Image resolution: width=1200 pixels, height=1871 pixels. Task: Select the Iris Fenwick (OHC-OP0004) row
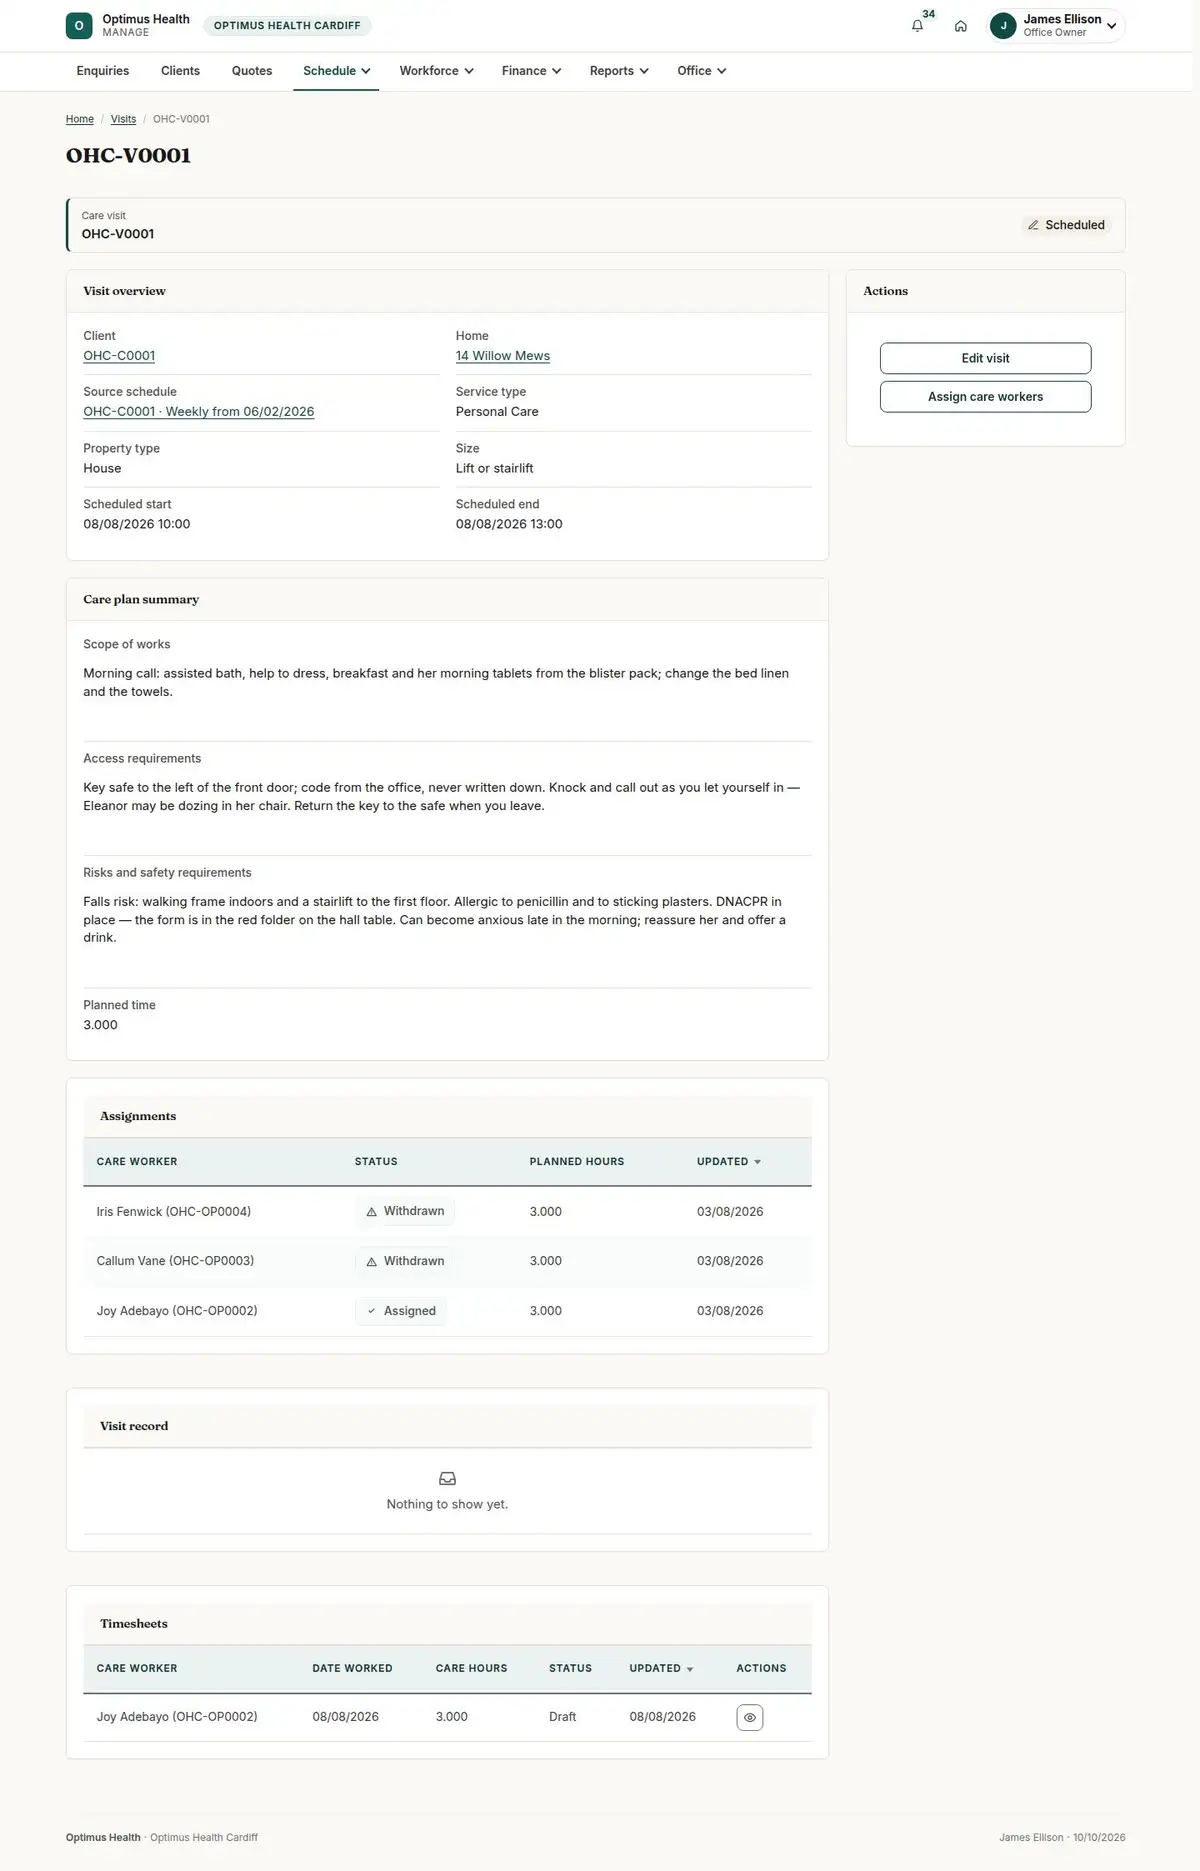(x=447, y=1212)
